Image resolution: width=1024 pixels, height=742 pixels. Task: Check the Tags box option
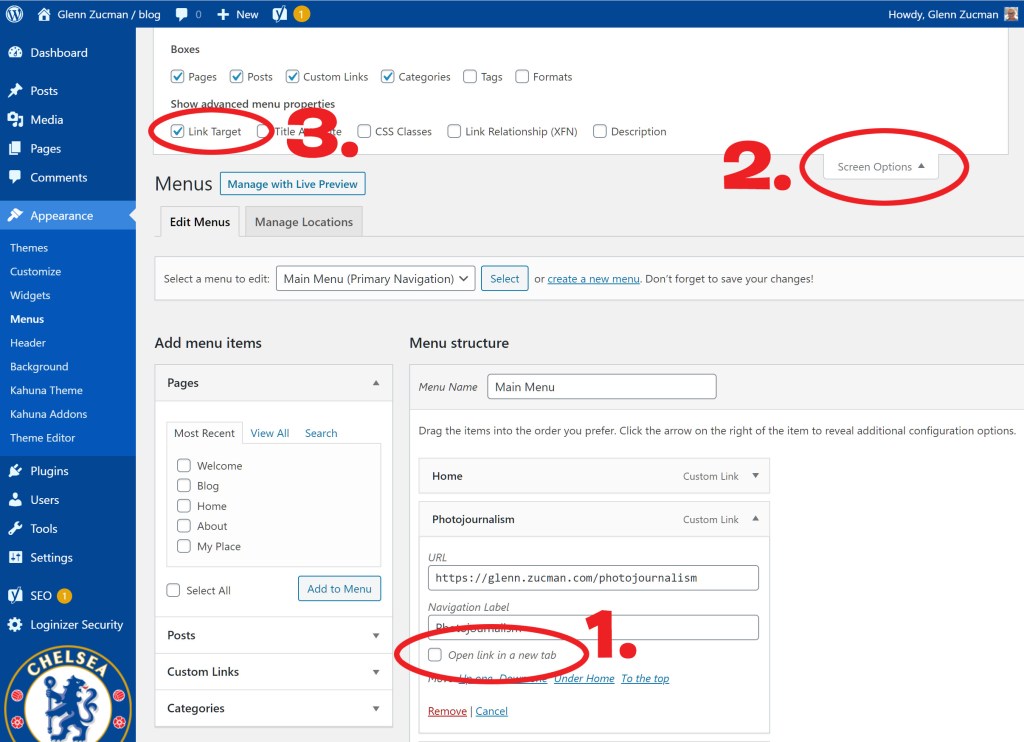(470, 77)
